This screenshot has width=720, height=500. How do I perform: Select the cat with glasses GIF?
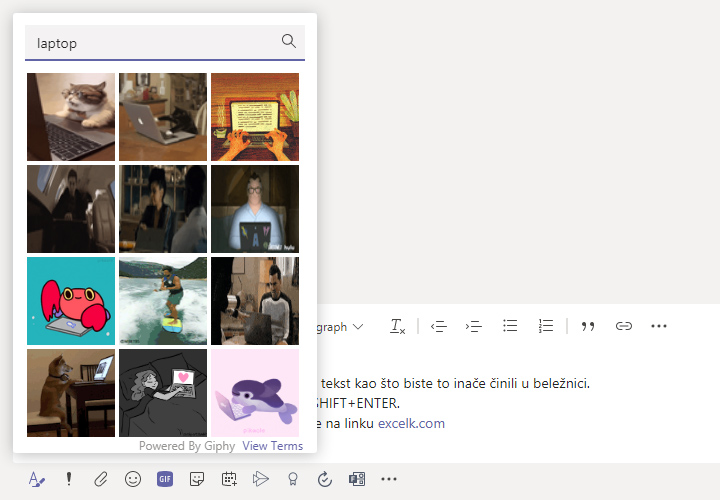(x=71, y=117)
